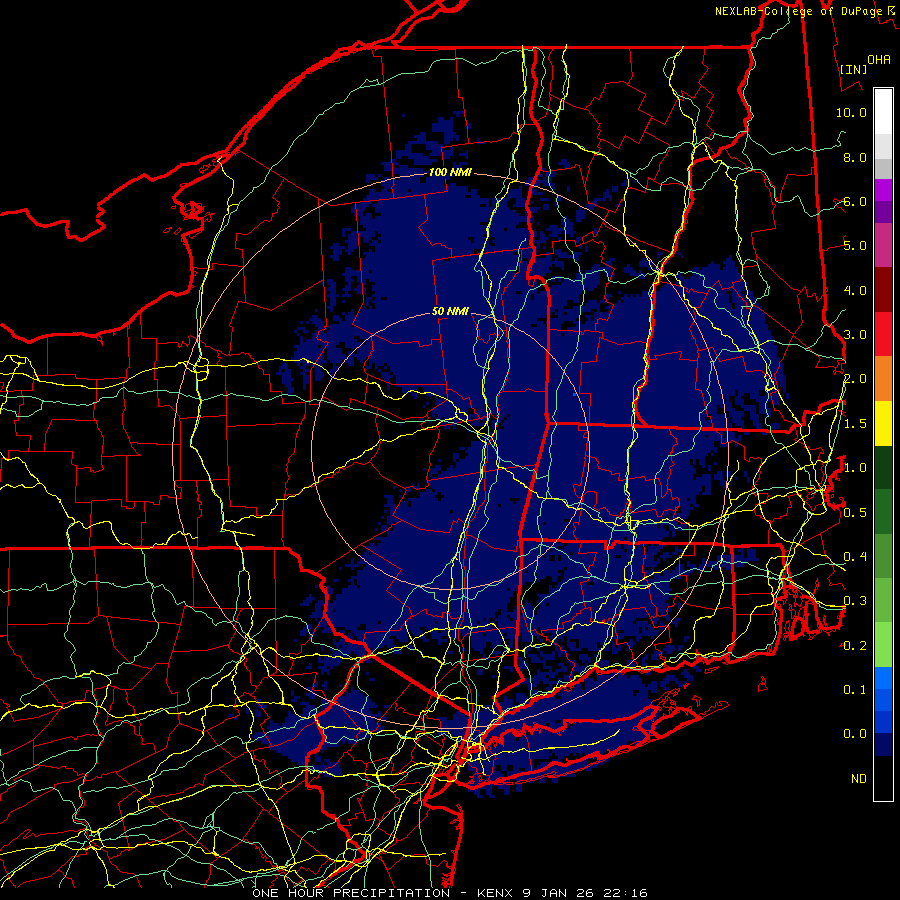Click the 0.5 legend value
This screenshot has width=900, height=900.
855,513
